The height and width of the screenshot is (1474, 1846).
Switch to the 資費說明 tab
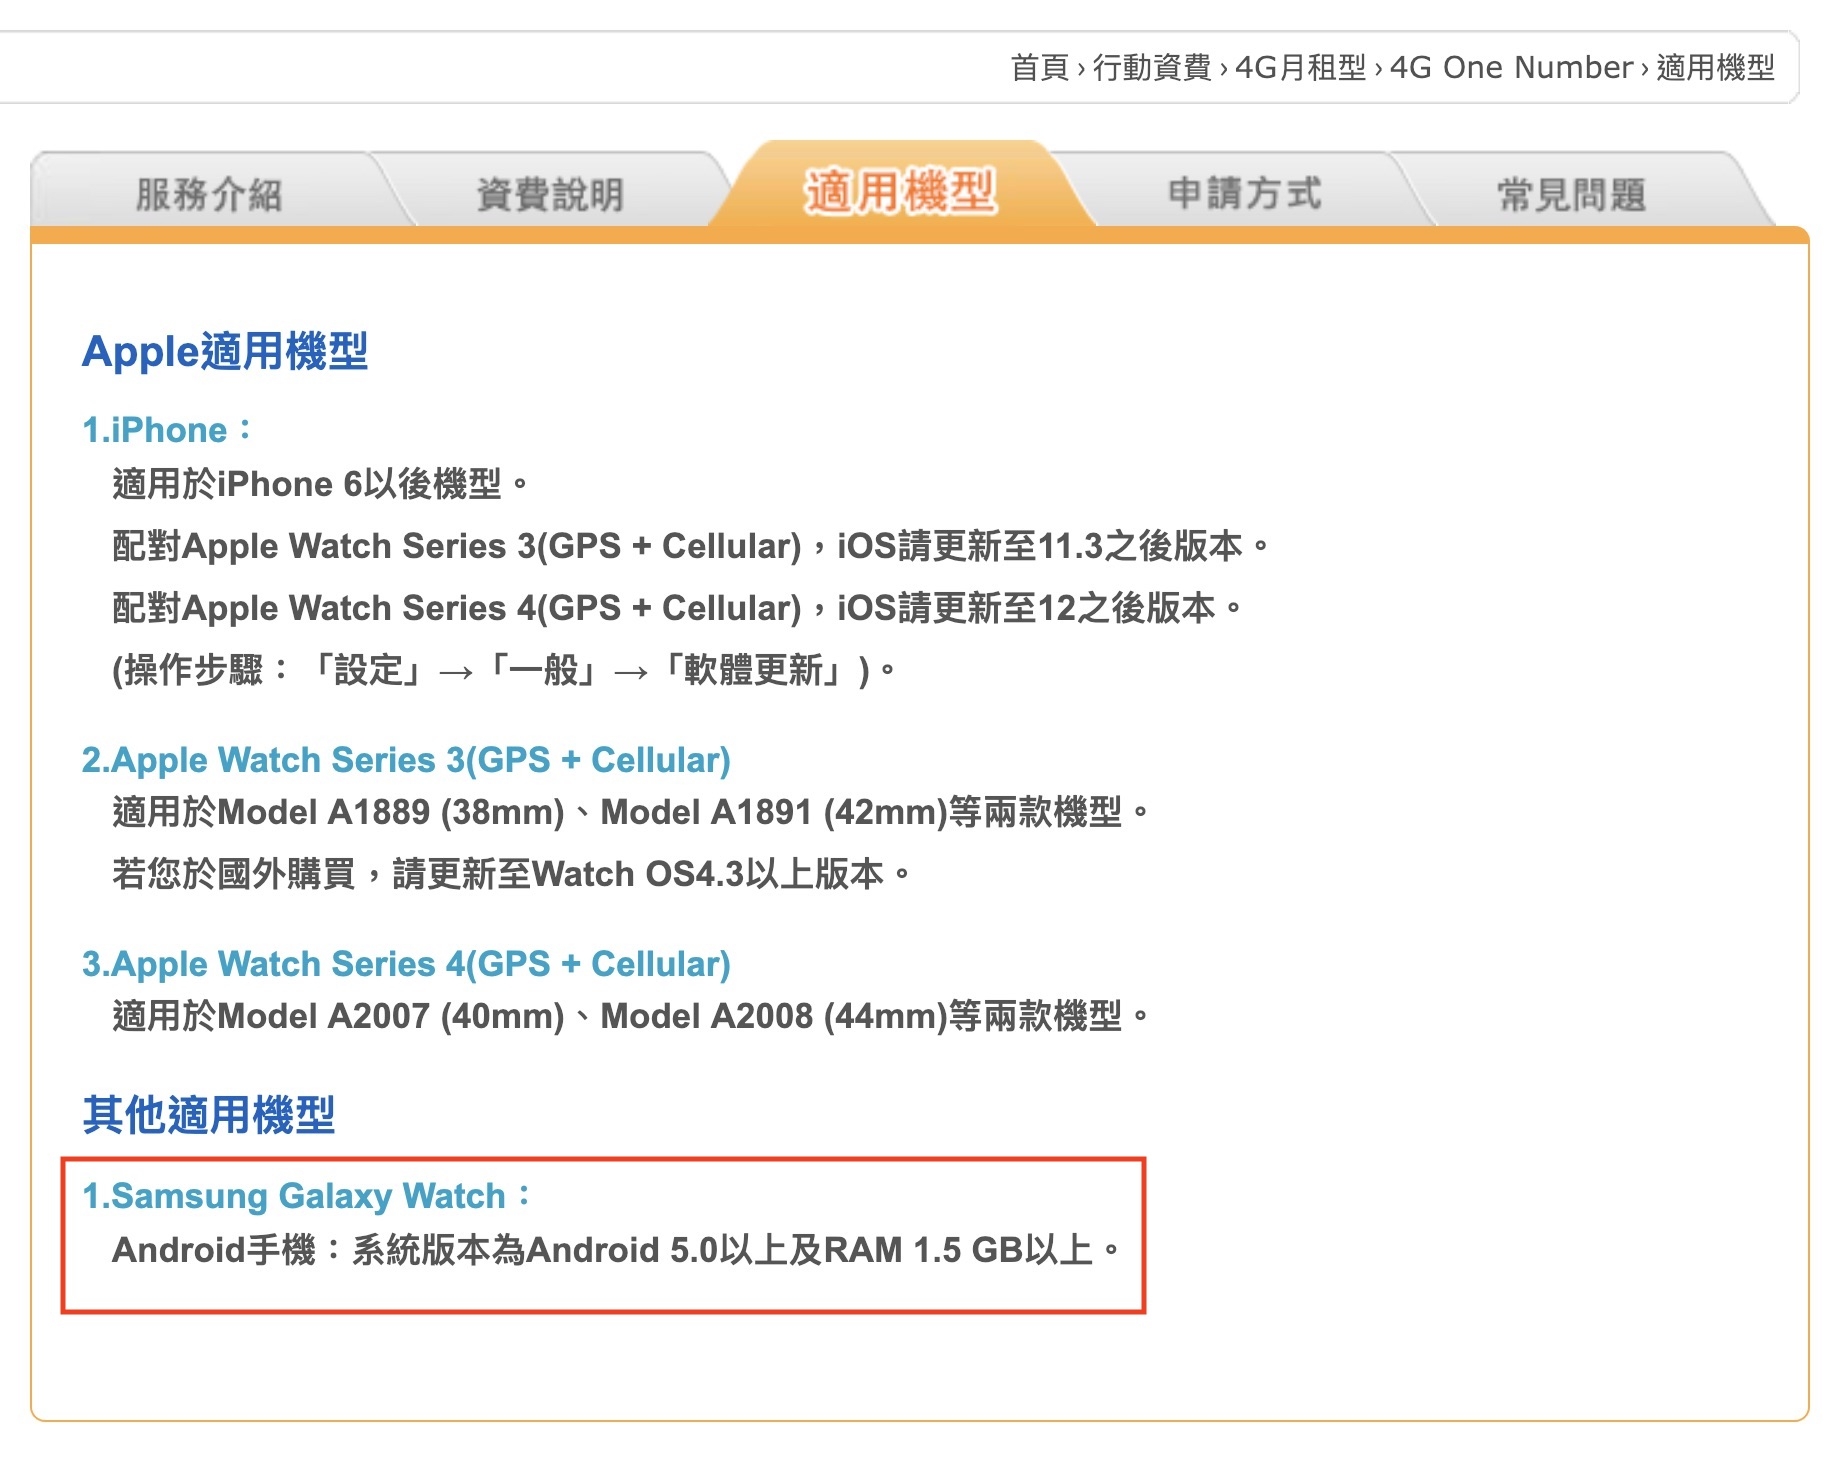click(550, 194)
